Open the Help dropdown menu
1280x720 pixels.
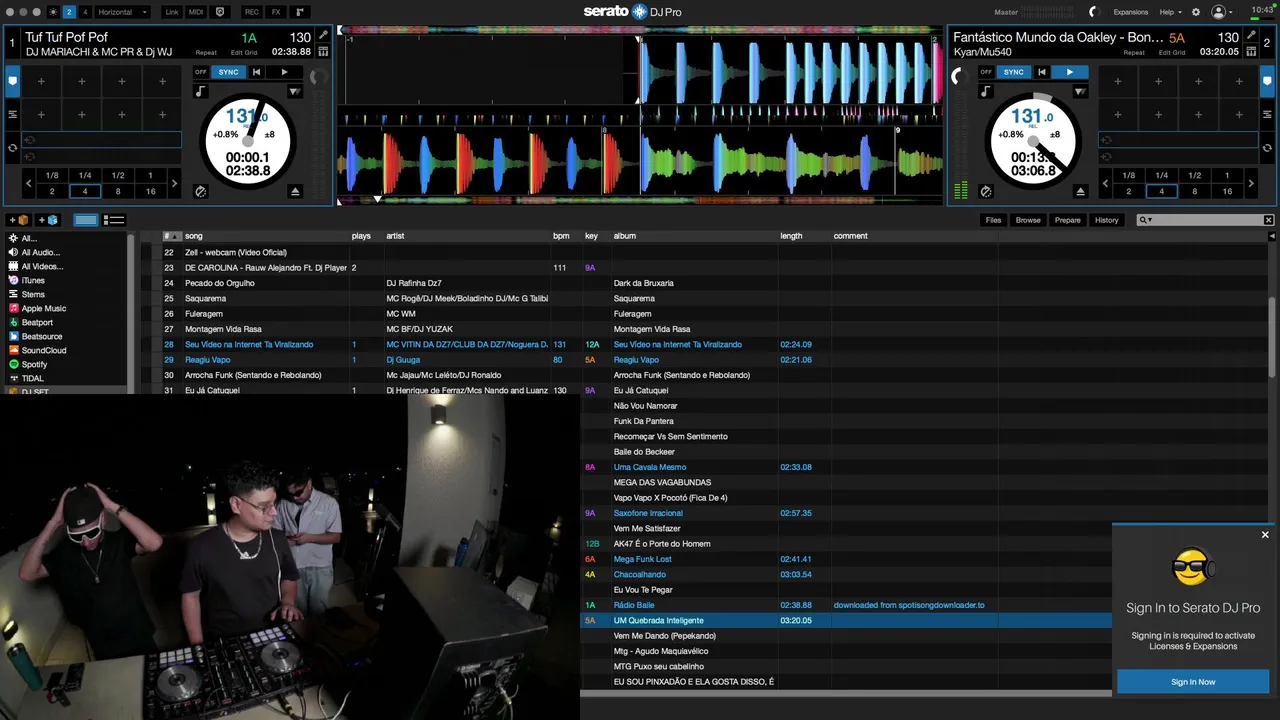(x=1170, y=12)
